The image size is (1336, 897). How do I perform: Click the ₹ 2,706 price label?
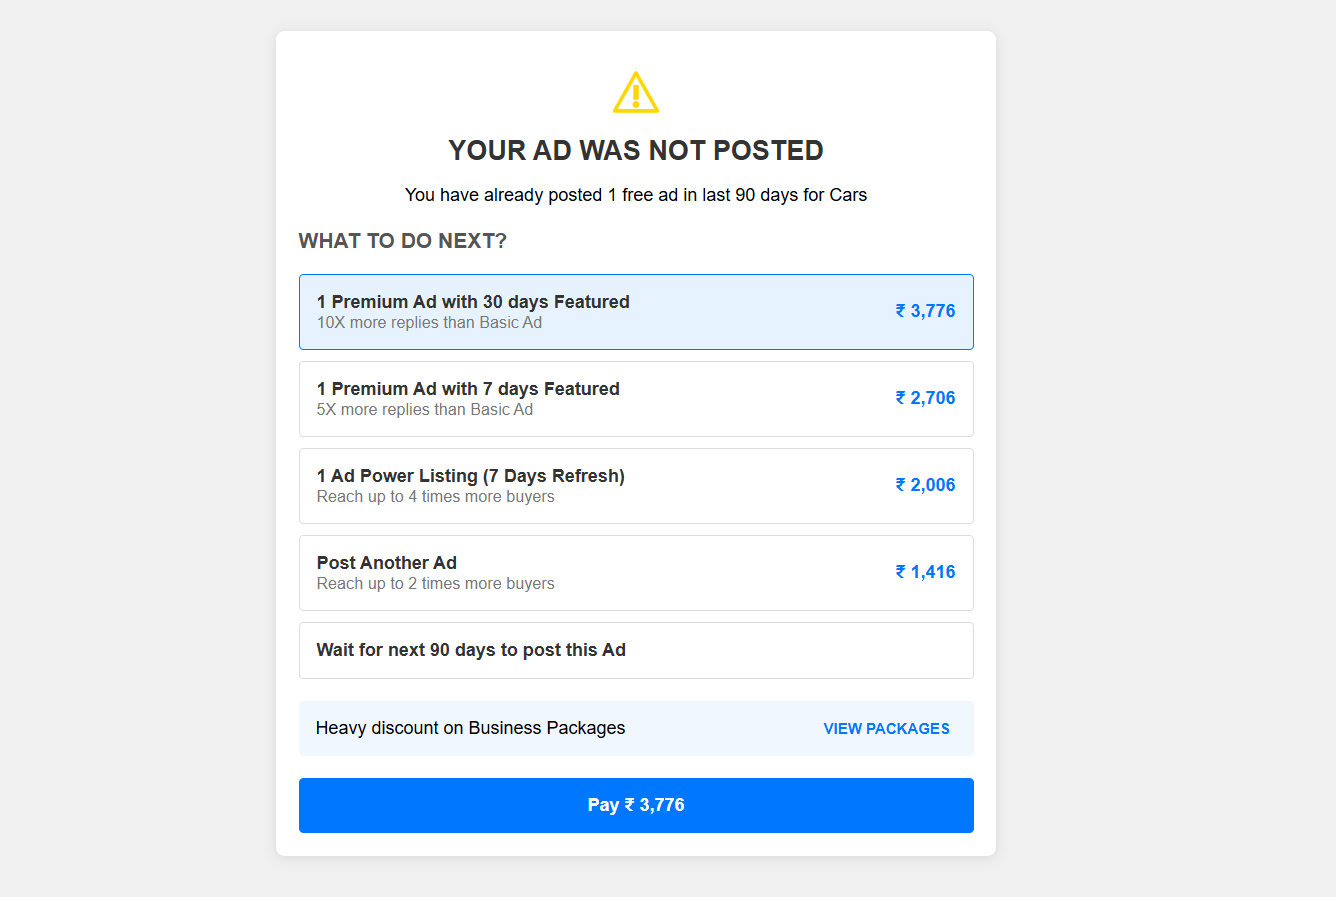[x=925, y=398]
